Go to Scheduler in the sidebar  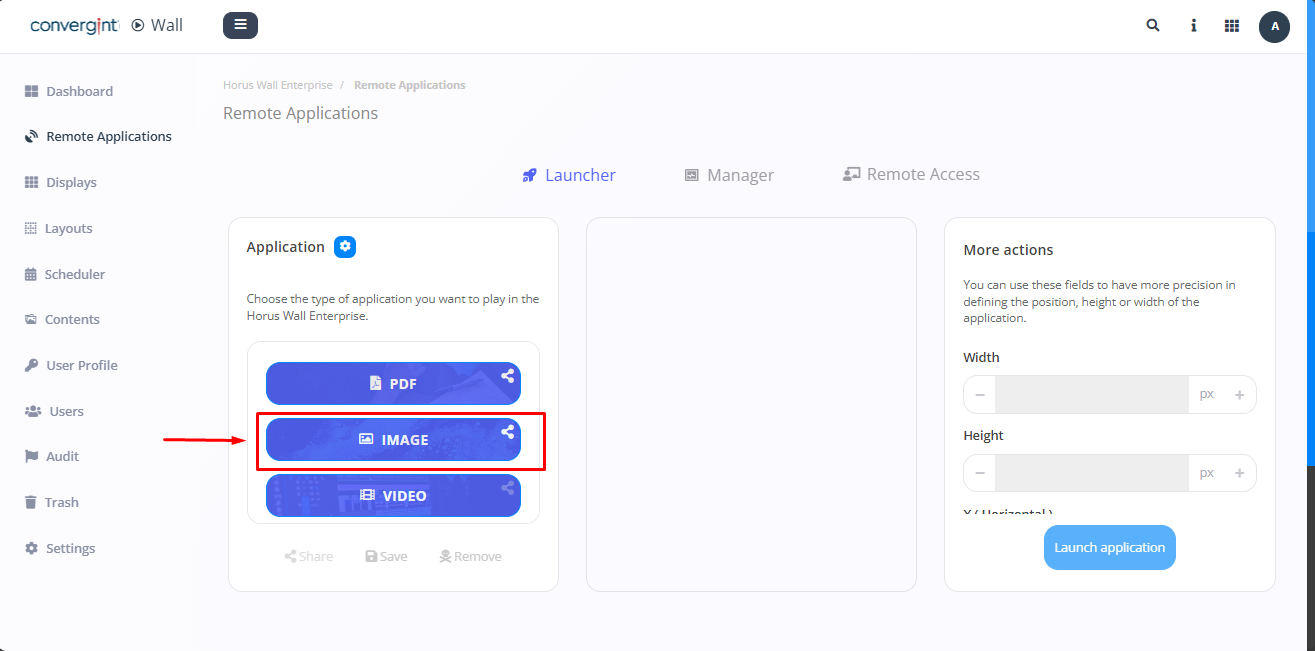click(x=74, y=274)
